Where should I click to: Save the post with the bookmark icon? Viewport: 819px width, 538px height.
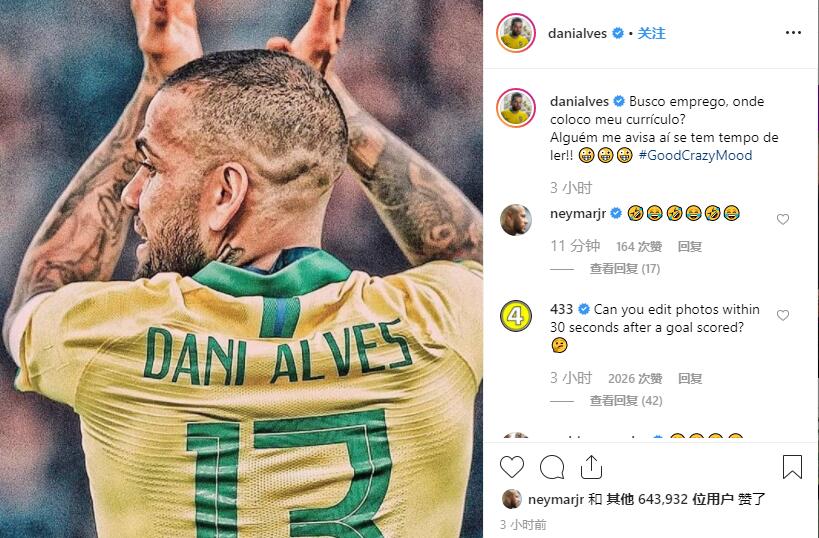(x=792, y=467)
